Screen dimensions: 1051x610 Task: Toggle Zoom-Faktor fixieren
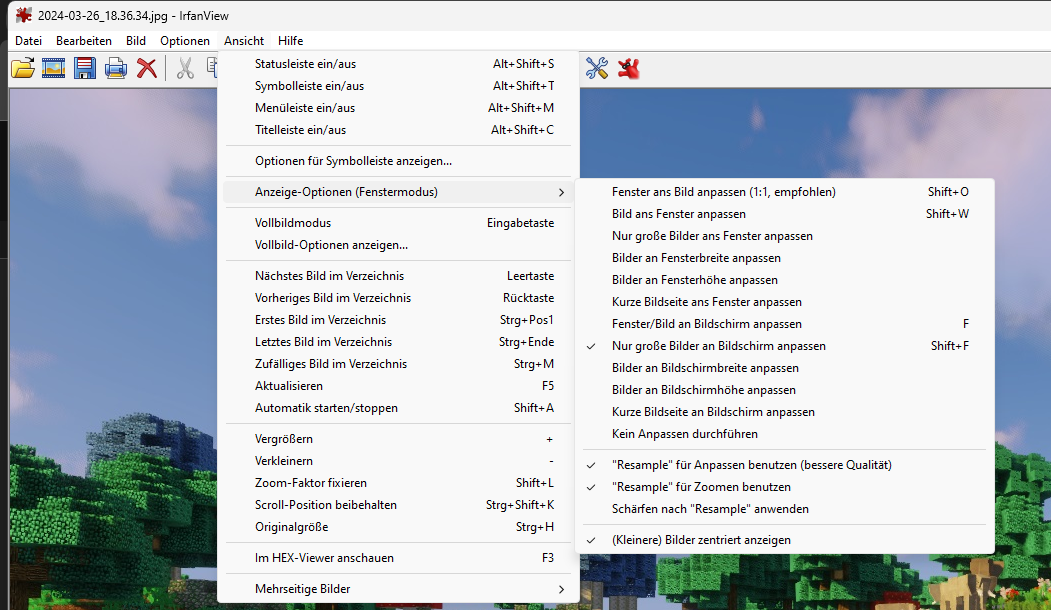(398, 483)
